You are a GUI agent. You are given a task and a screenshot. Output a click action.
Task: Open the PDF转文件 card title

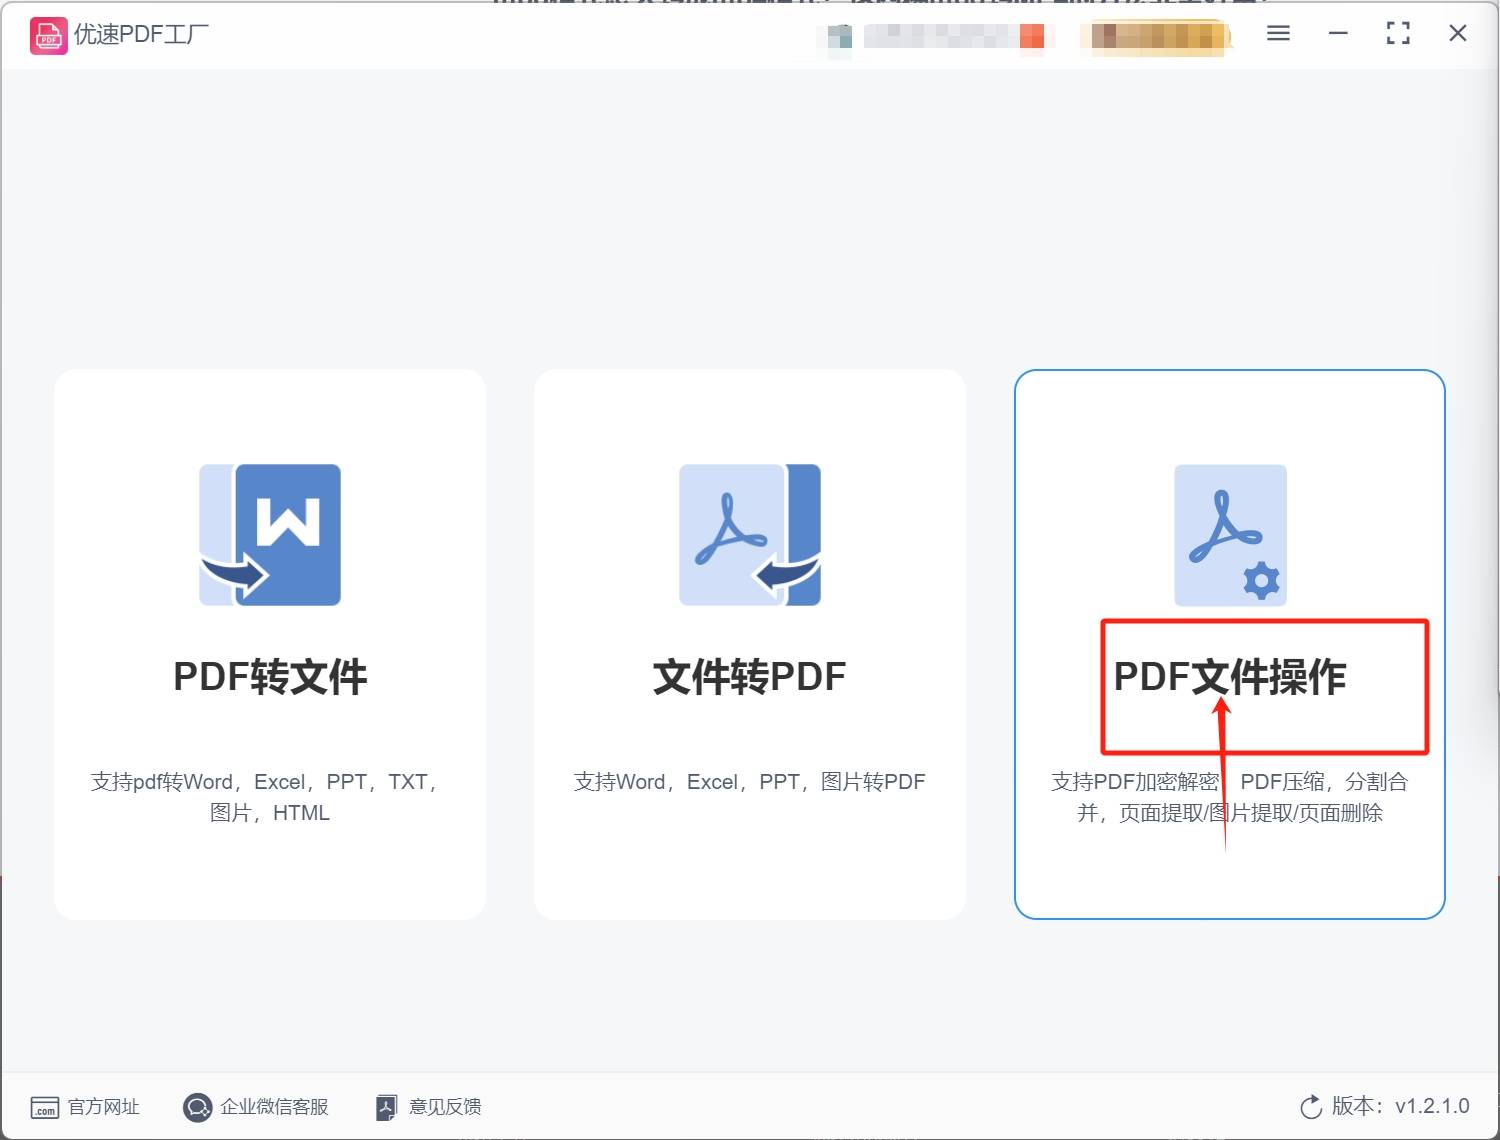pyautogui.click(x=270, y=677)
